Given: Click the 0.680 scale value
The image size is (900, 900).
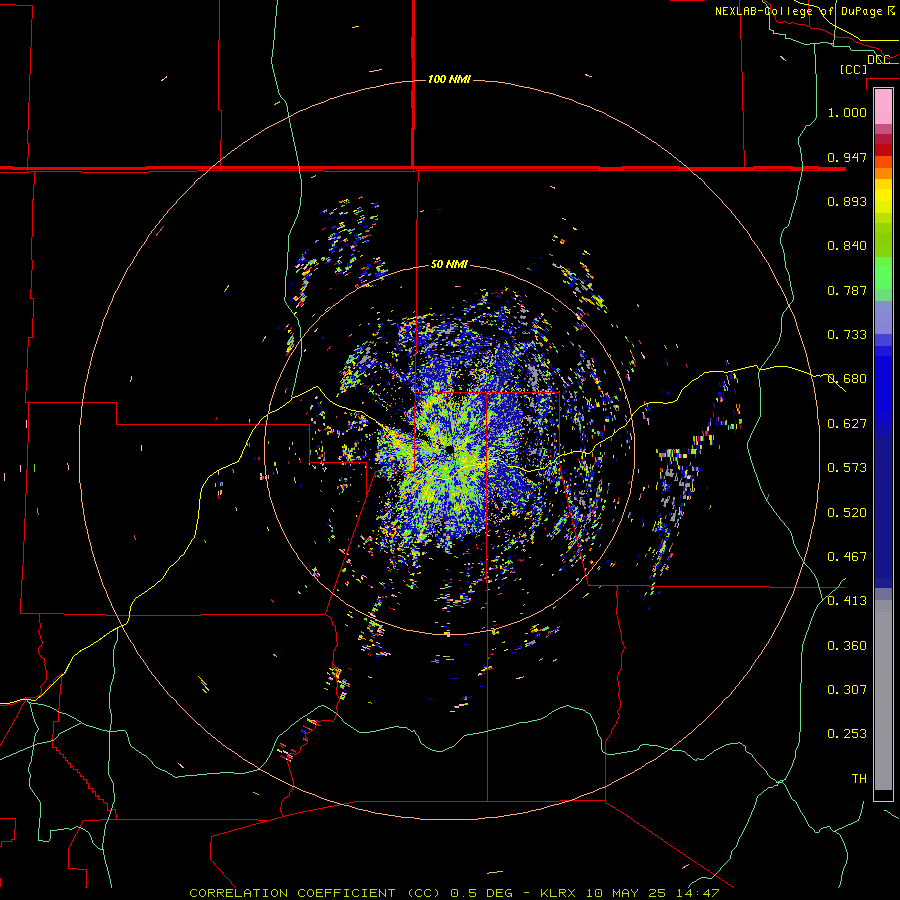Looking at the screenshot, I should tap(847, 379).
